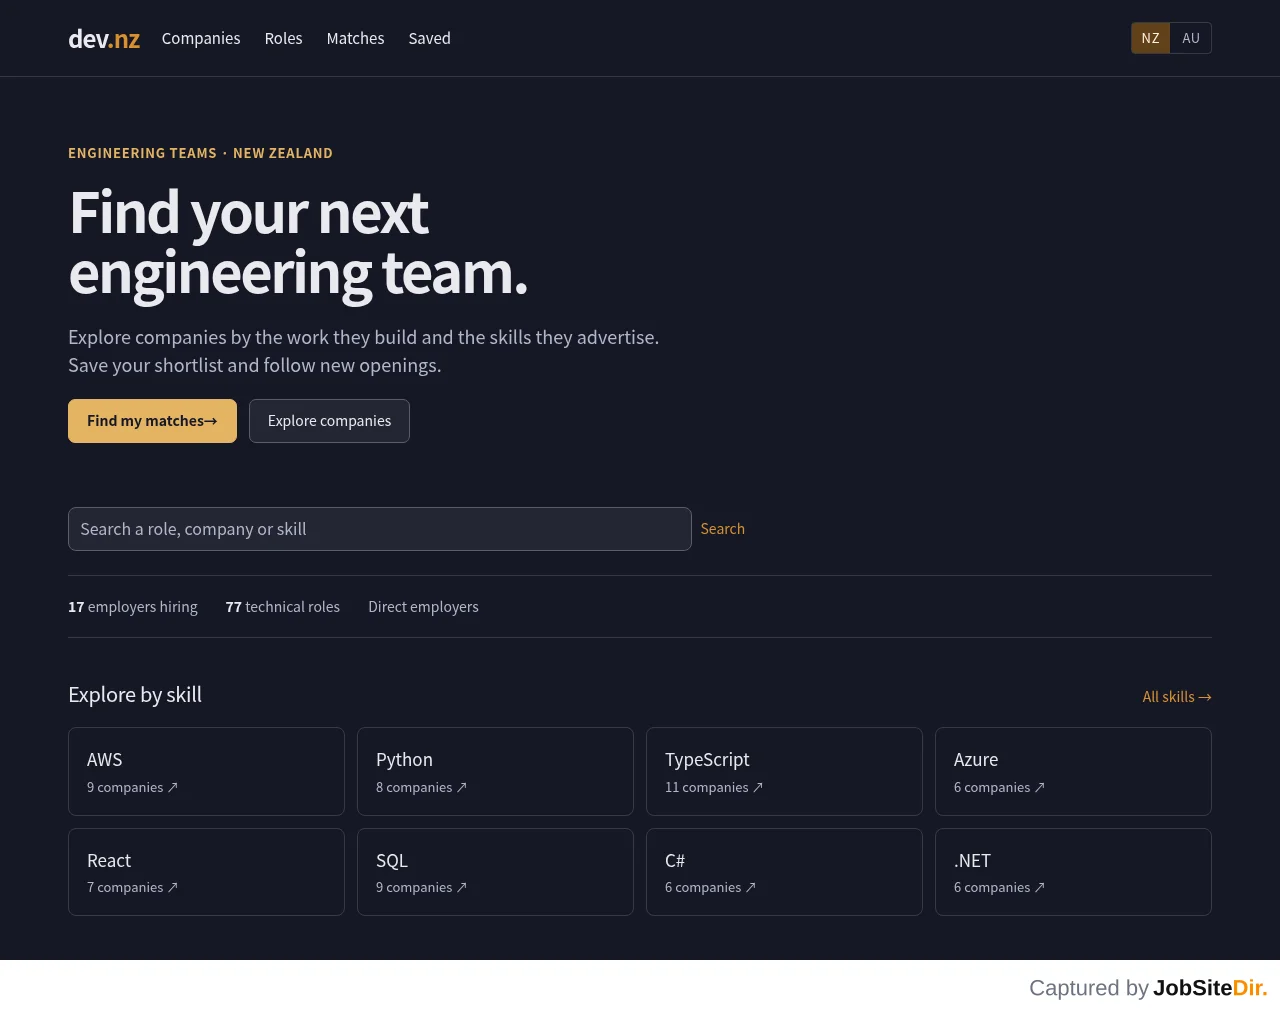Focus the role, company or skill search field

(380, 529)
